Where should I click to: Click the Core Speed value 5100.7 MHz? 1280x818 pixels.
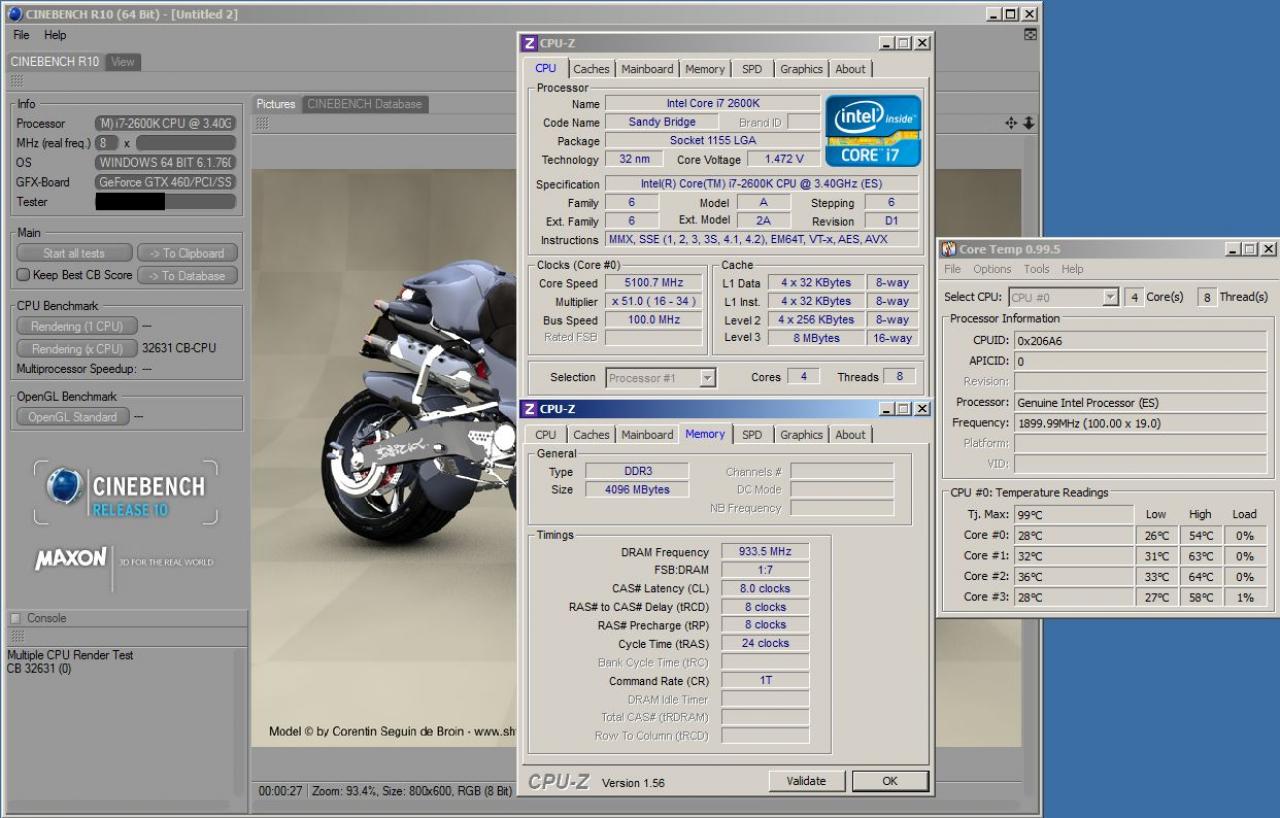[x=653, y=283]
